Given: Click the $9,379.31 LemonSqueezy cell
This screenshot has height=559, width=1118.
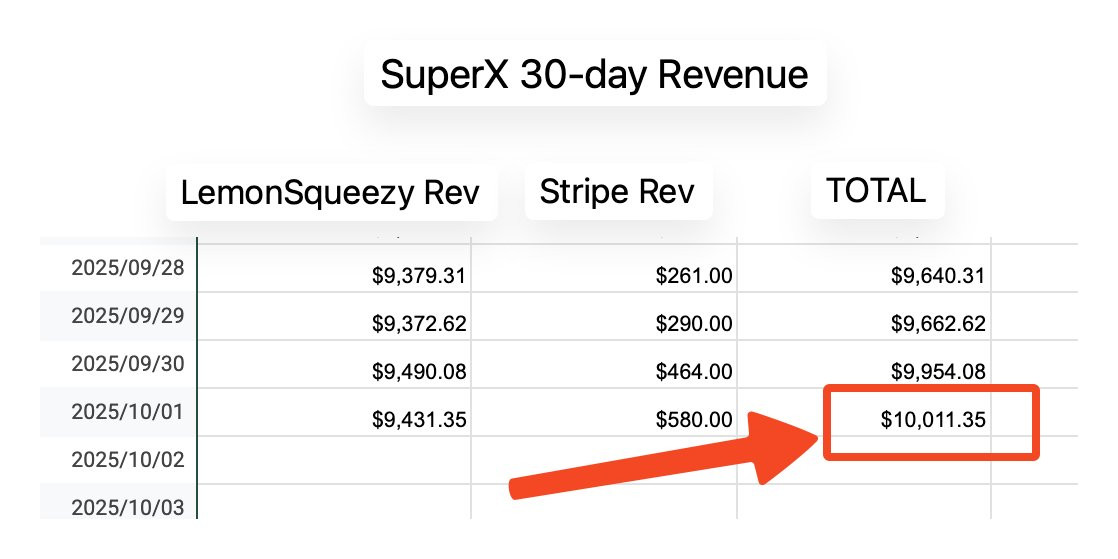Looking at the screenshot, I should click(x=419, y=276).
